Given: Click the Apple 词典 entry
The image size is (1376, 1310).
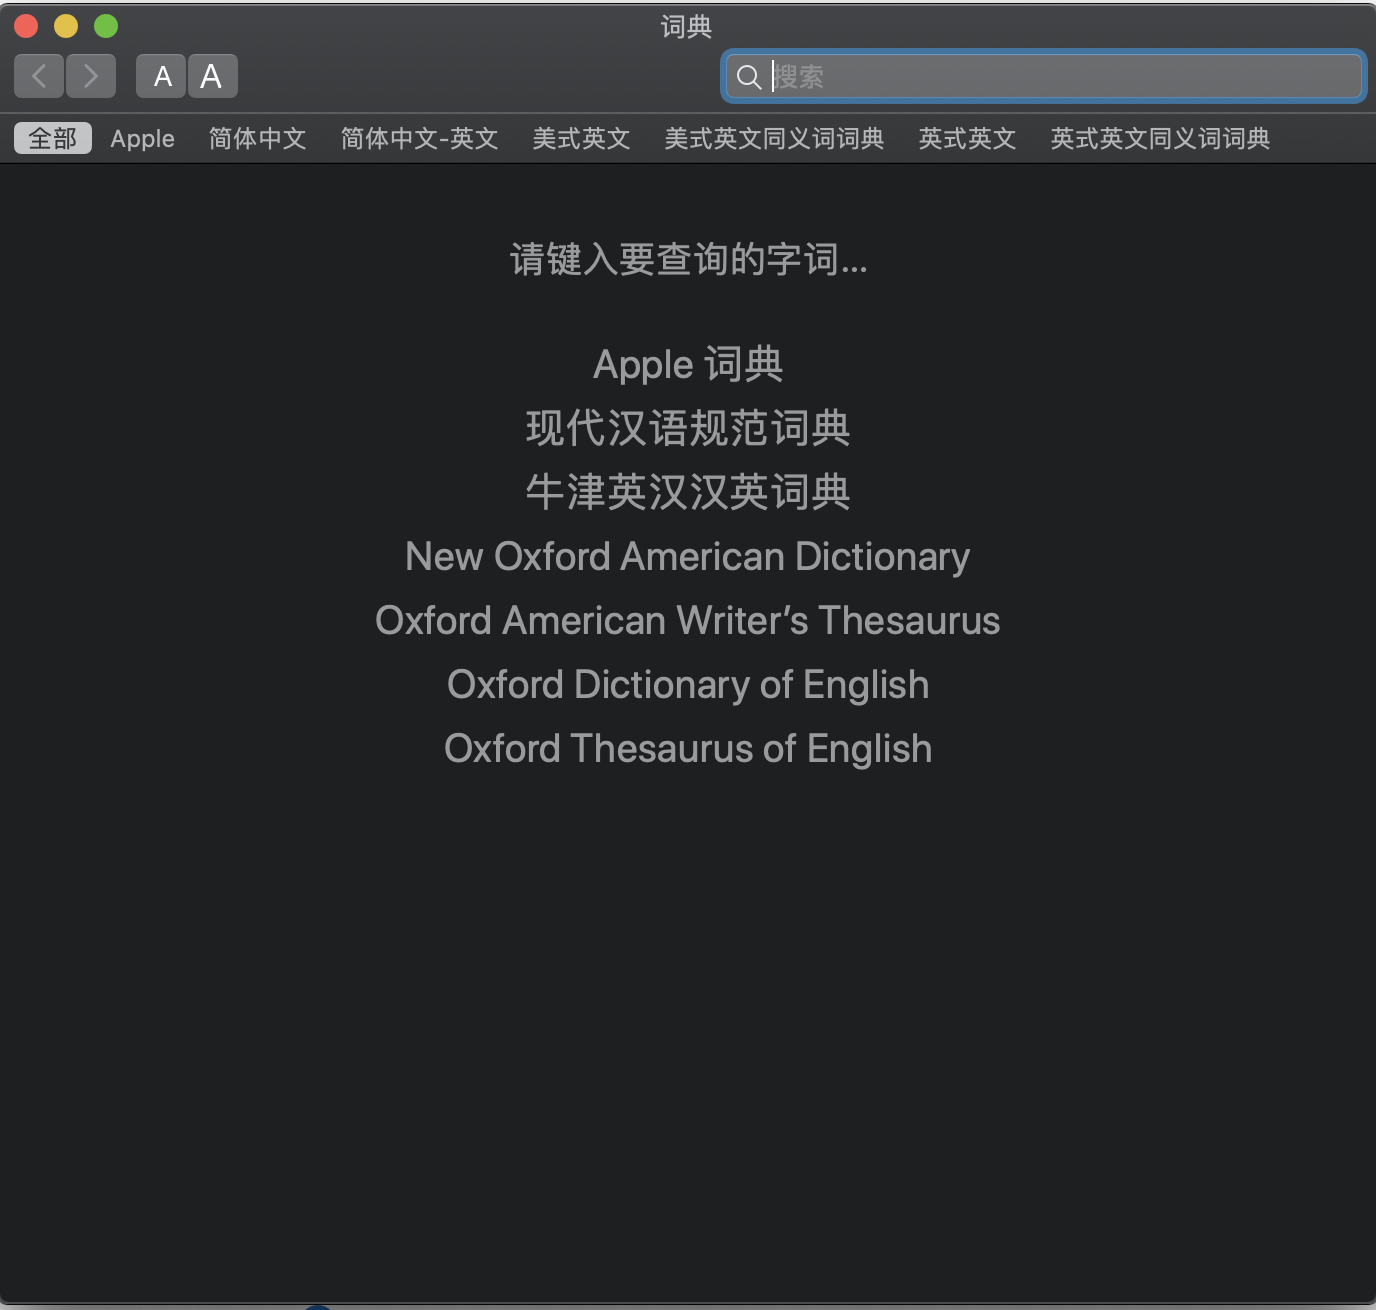Looking at the screenshot, I should (x=688, y=364).
